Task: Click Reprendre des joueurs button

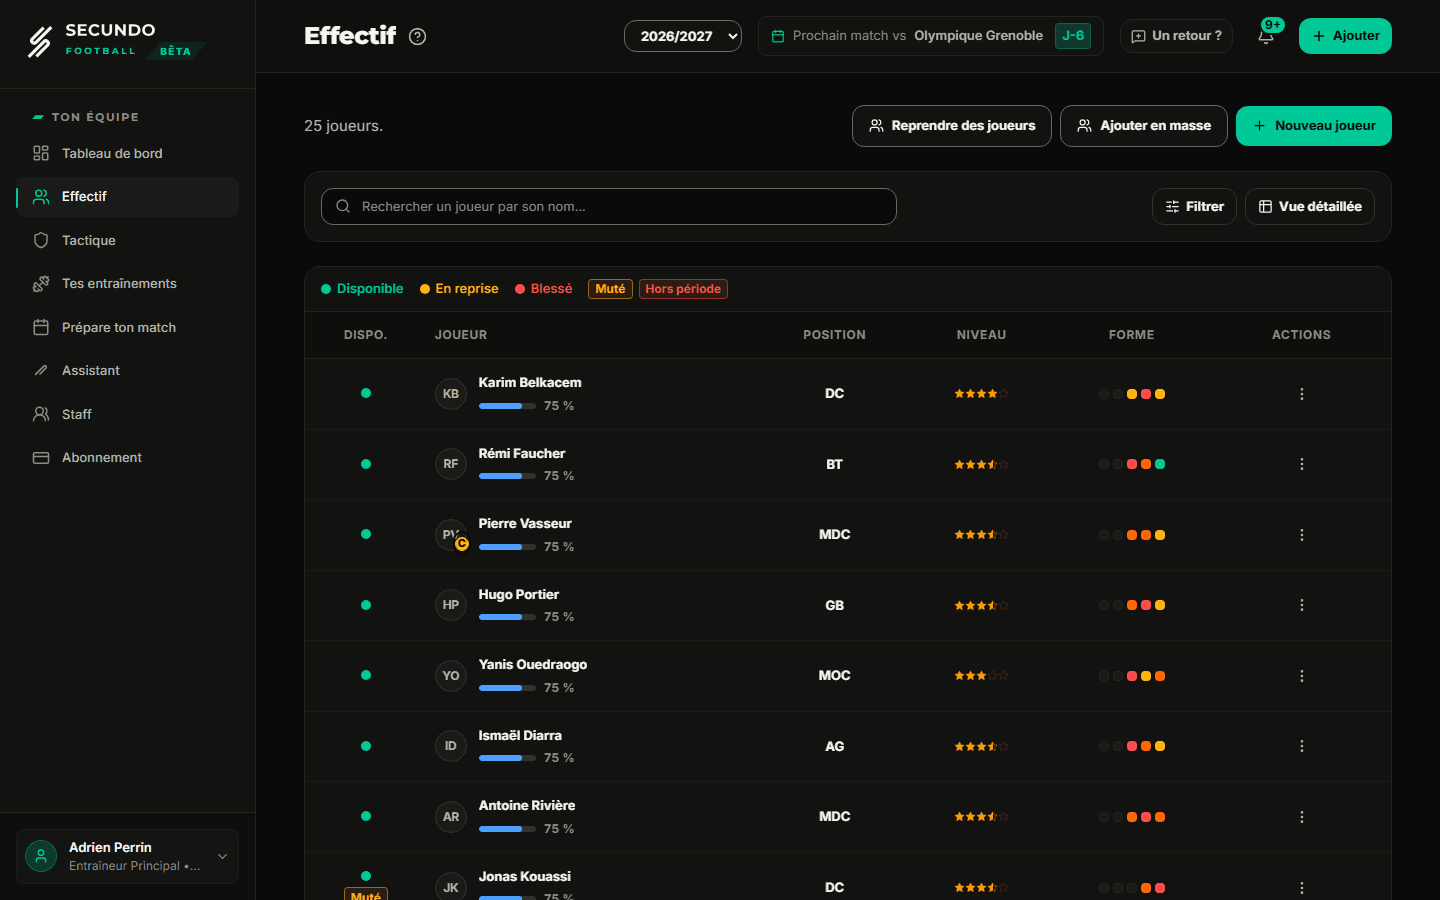Action: click(952, 126)
